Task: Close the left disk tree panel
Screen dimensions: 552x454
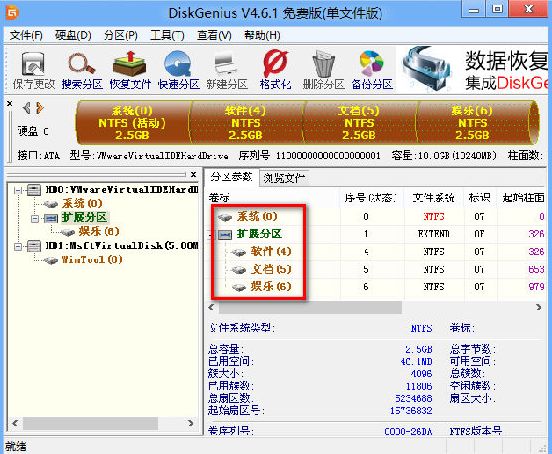Action: click(x=193, y=174)
